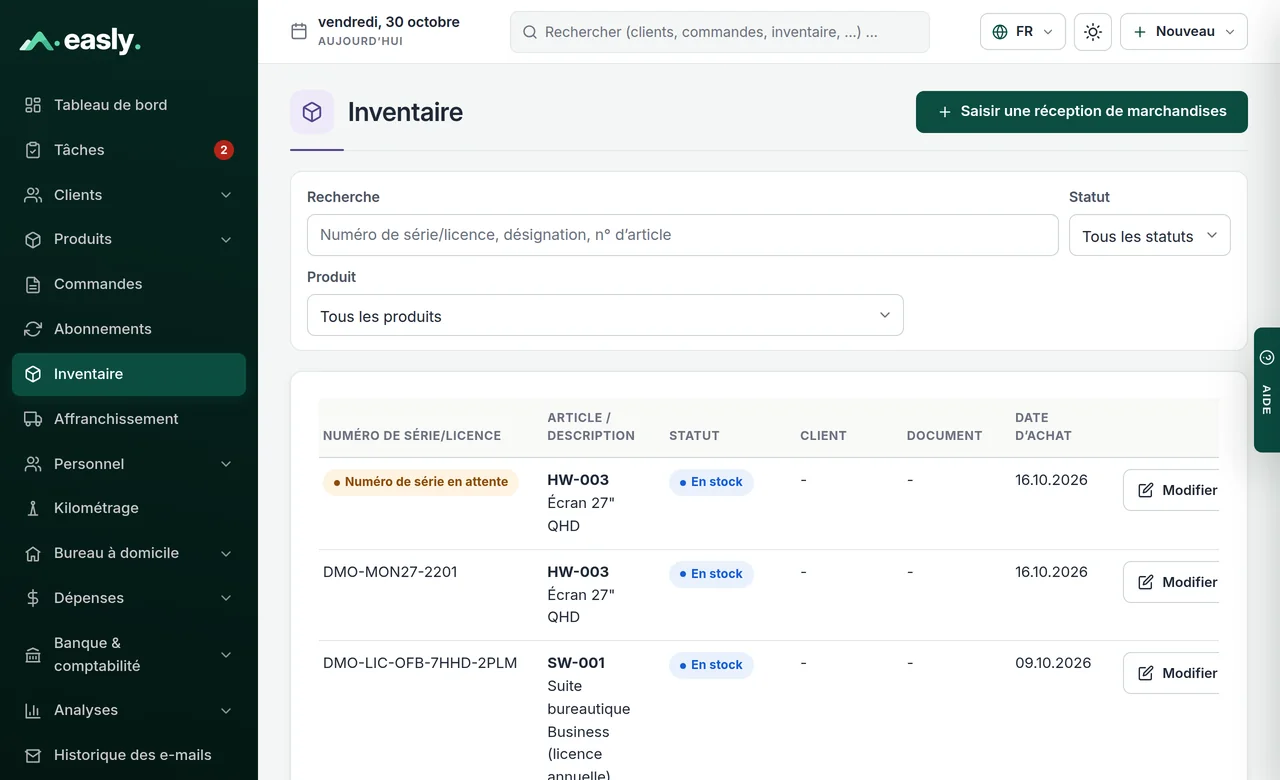Click the red Tâches notification badge
The image size is (1280, 780).
coord(224,150)
